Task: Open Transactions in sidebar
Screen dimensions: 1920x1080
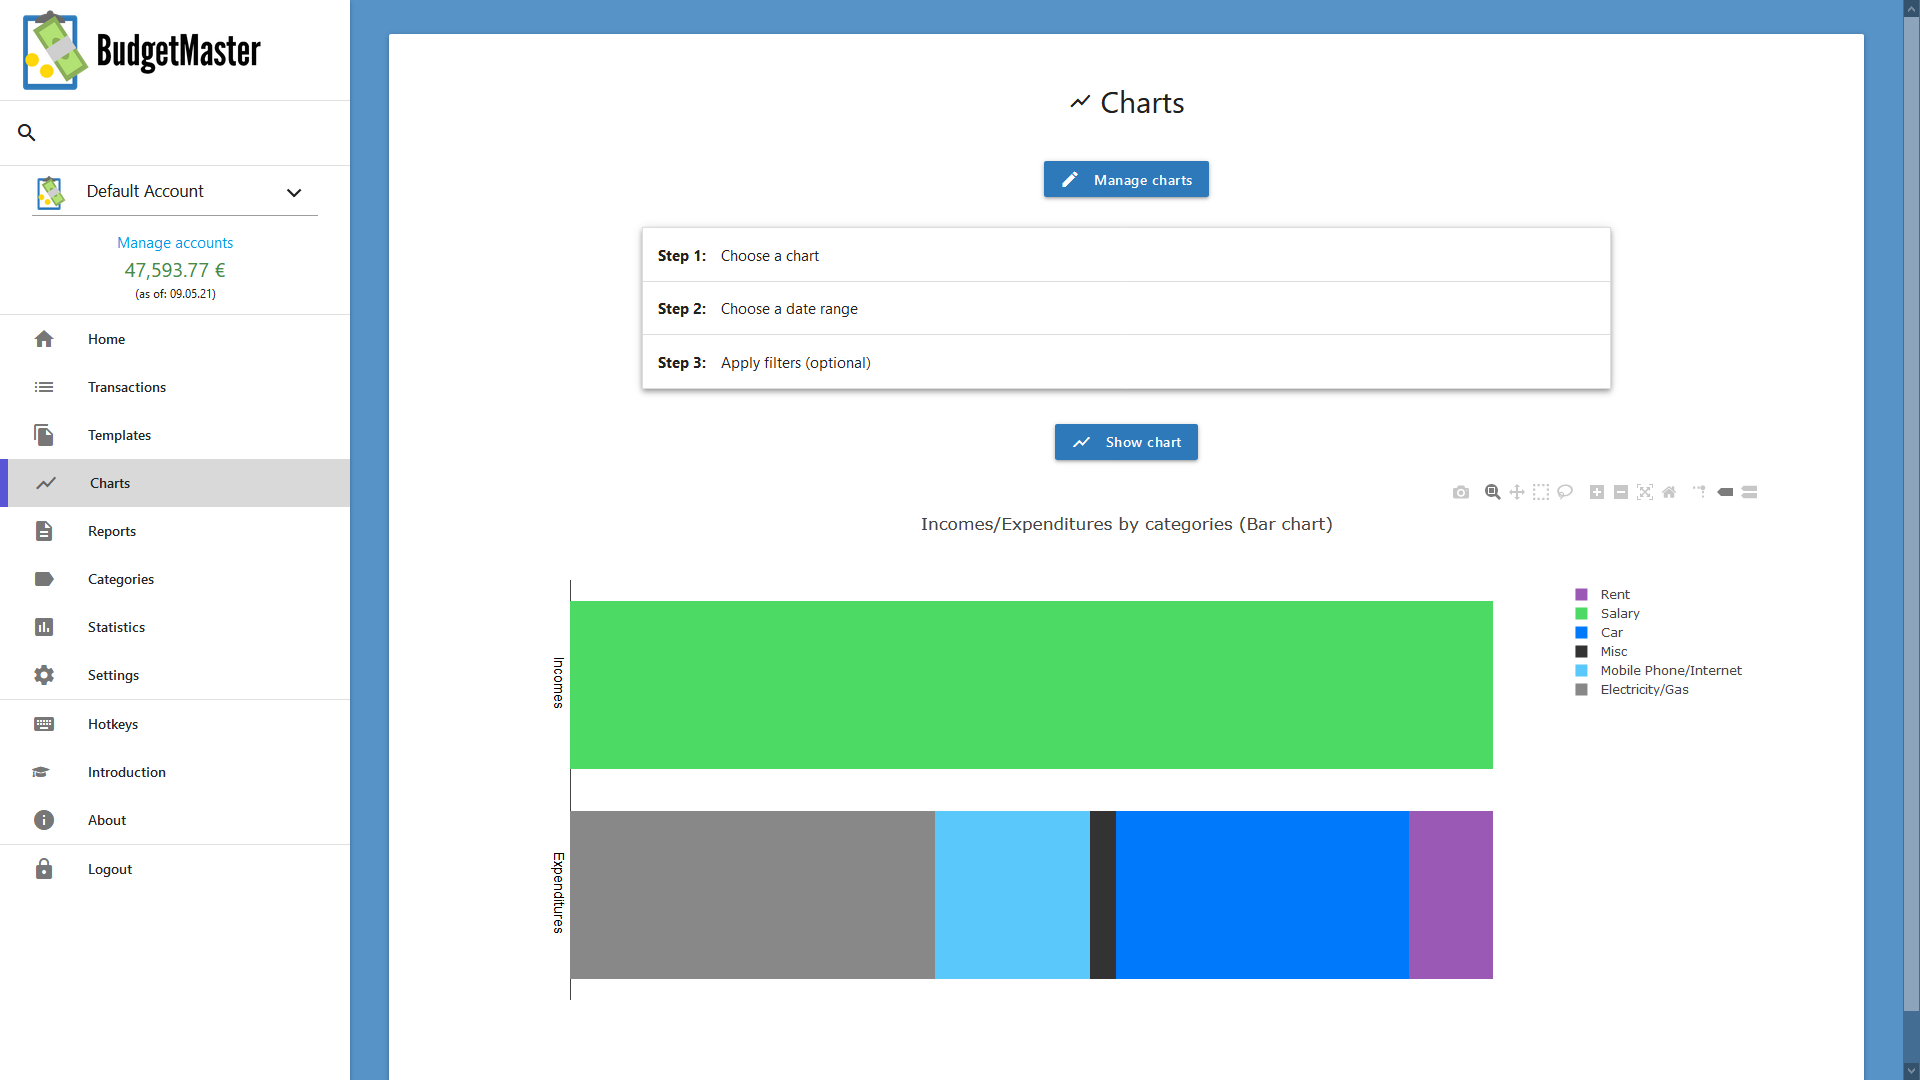Action: 175,387
